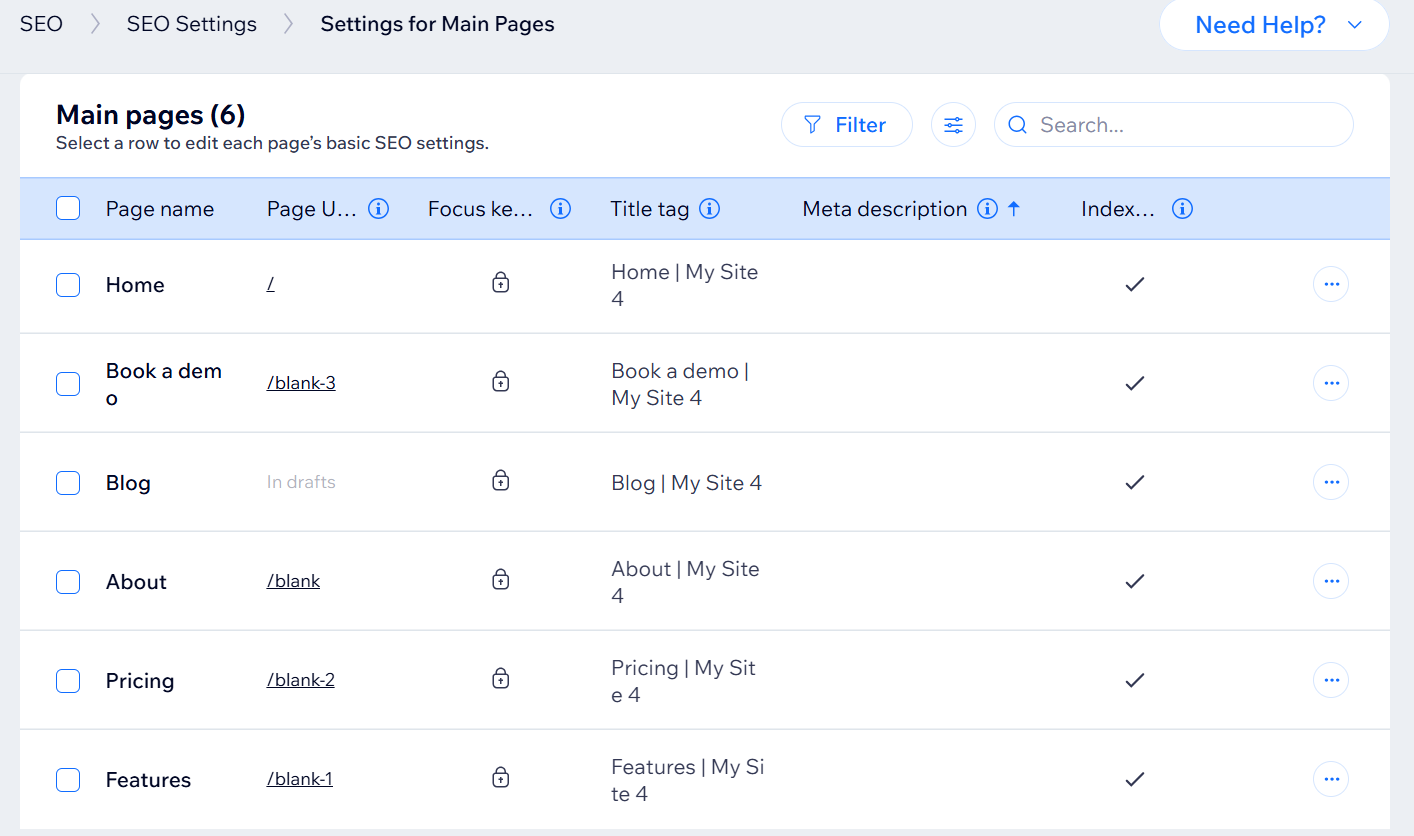Click the Meta description info icon
The image size is (1414, 836).
[987, 209]
